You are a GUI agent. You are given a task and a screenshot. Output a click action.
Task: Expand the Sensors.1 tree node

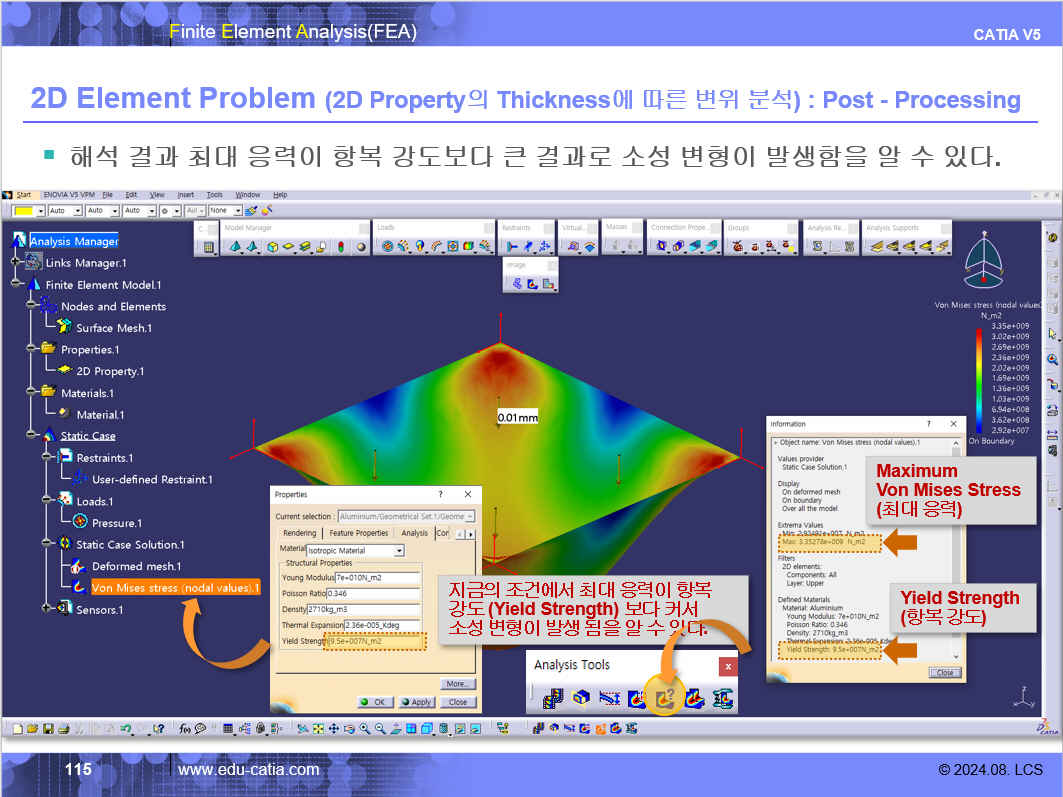coord(47,608)
